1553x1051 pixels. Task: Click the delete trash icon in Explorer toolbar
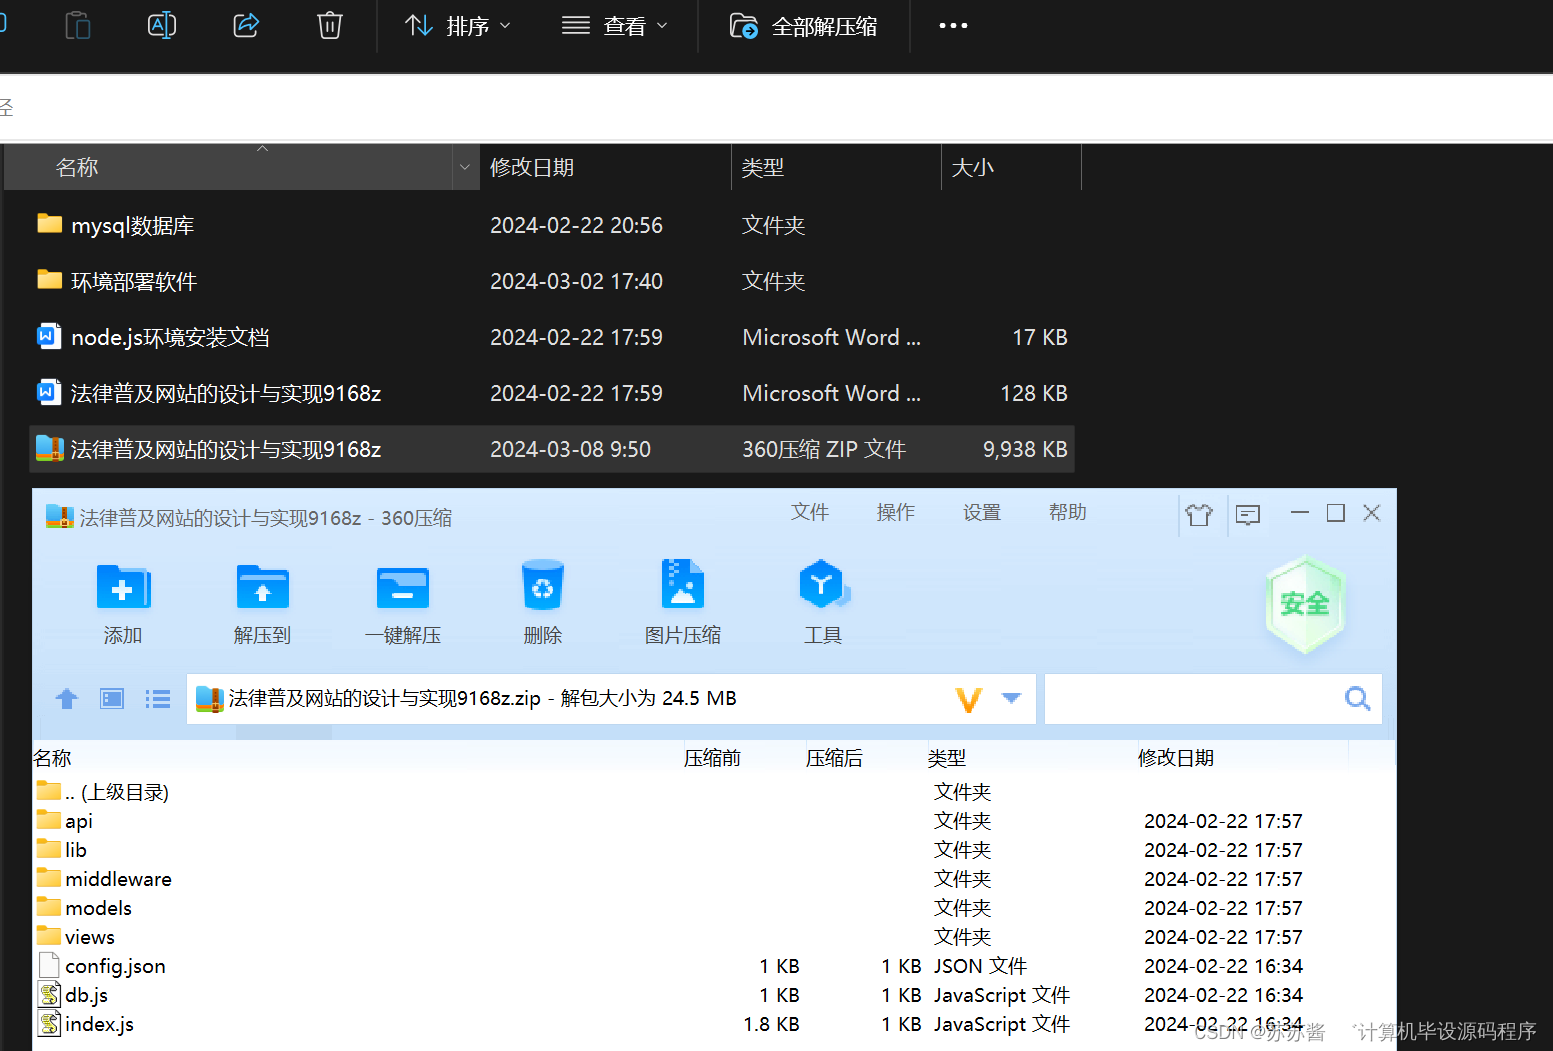329,26
